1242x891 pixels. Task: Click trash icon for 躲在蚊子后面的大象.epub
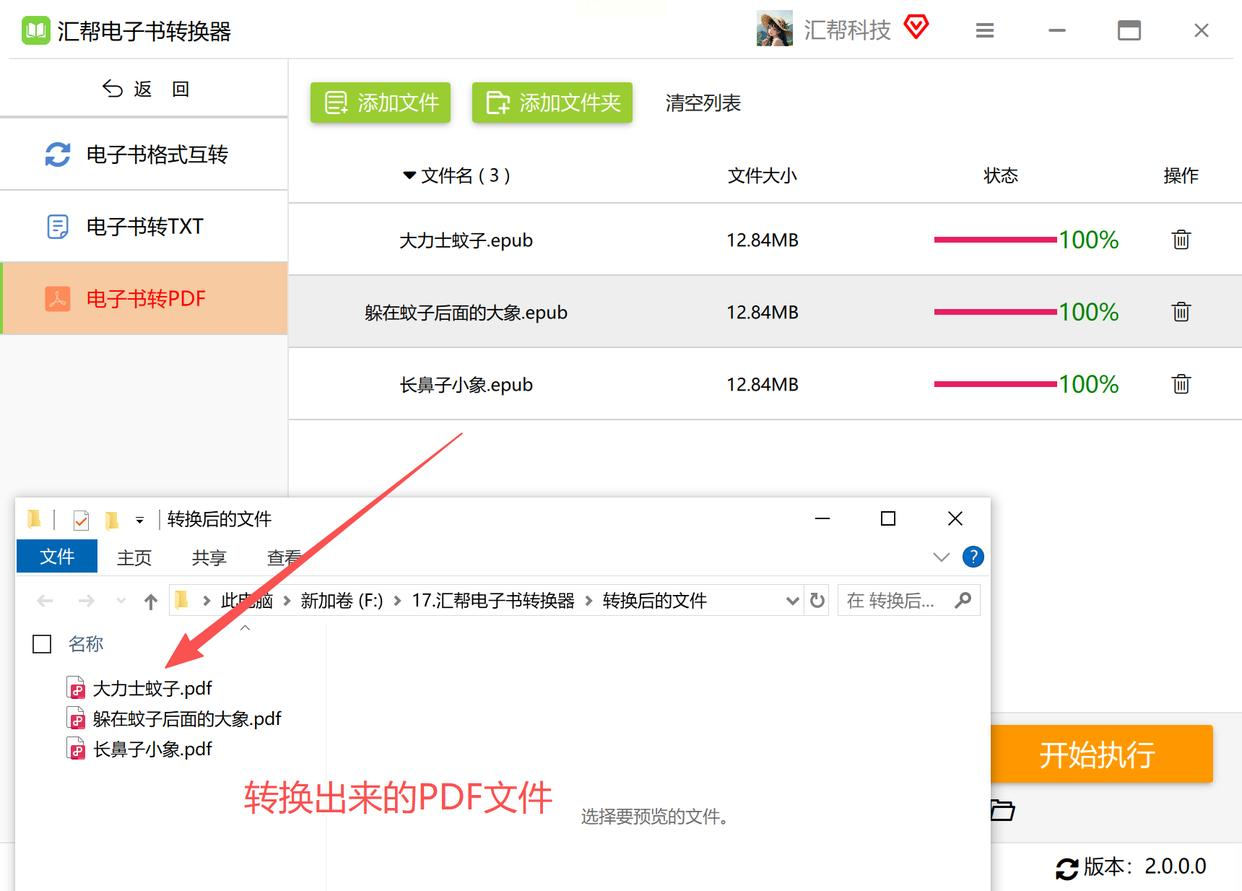click(1181, 312)
